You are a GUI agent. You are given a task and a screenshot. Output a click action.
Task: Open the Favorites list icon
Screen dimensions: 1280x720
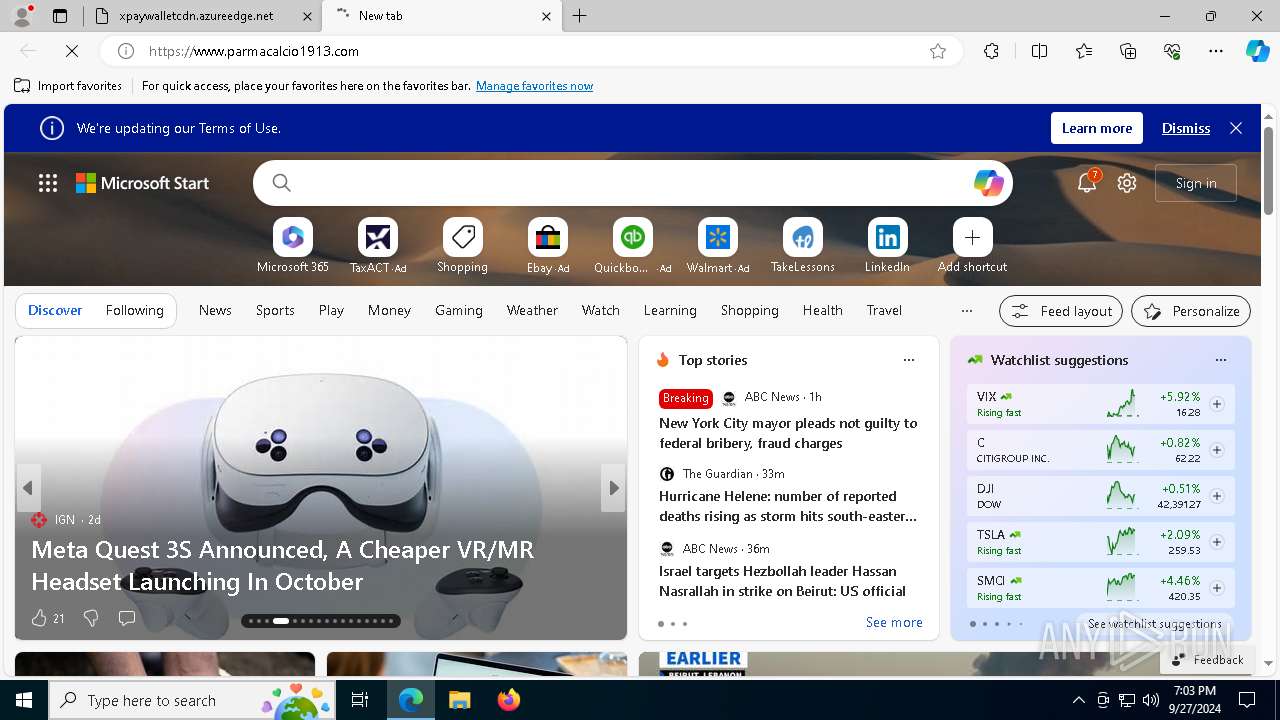[x=1084, y=51]
